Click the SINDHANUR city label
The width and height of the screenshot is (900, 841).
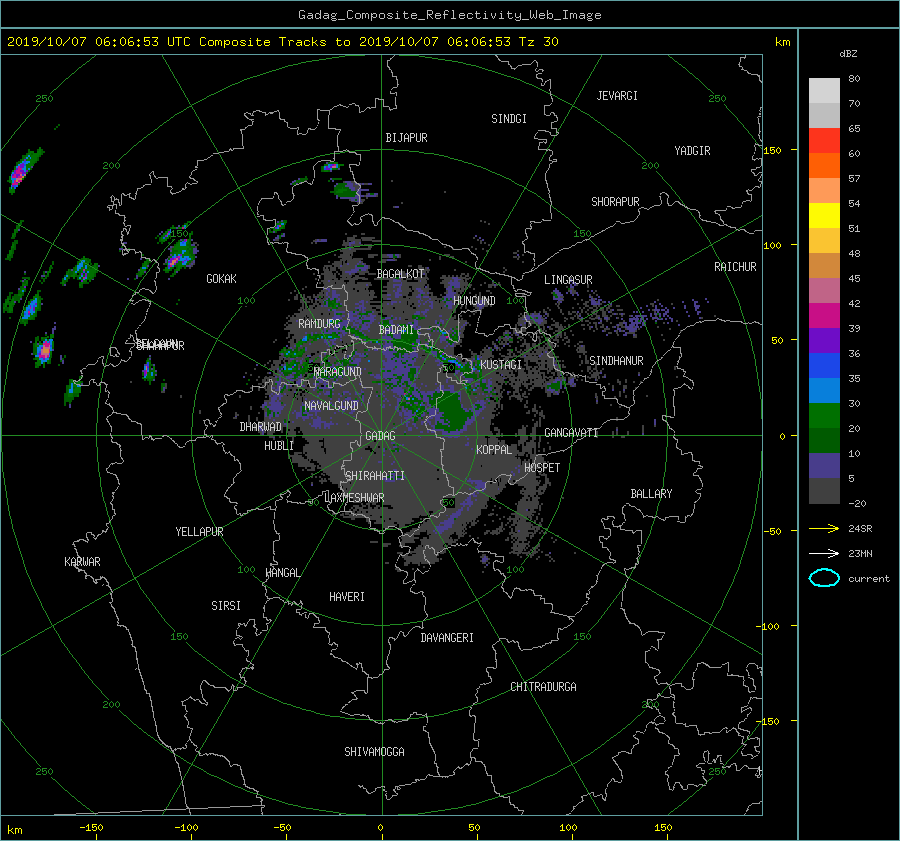pos(616,361)
